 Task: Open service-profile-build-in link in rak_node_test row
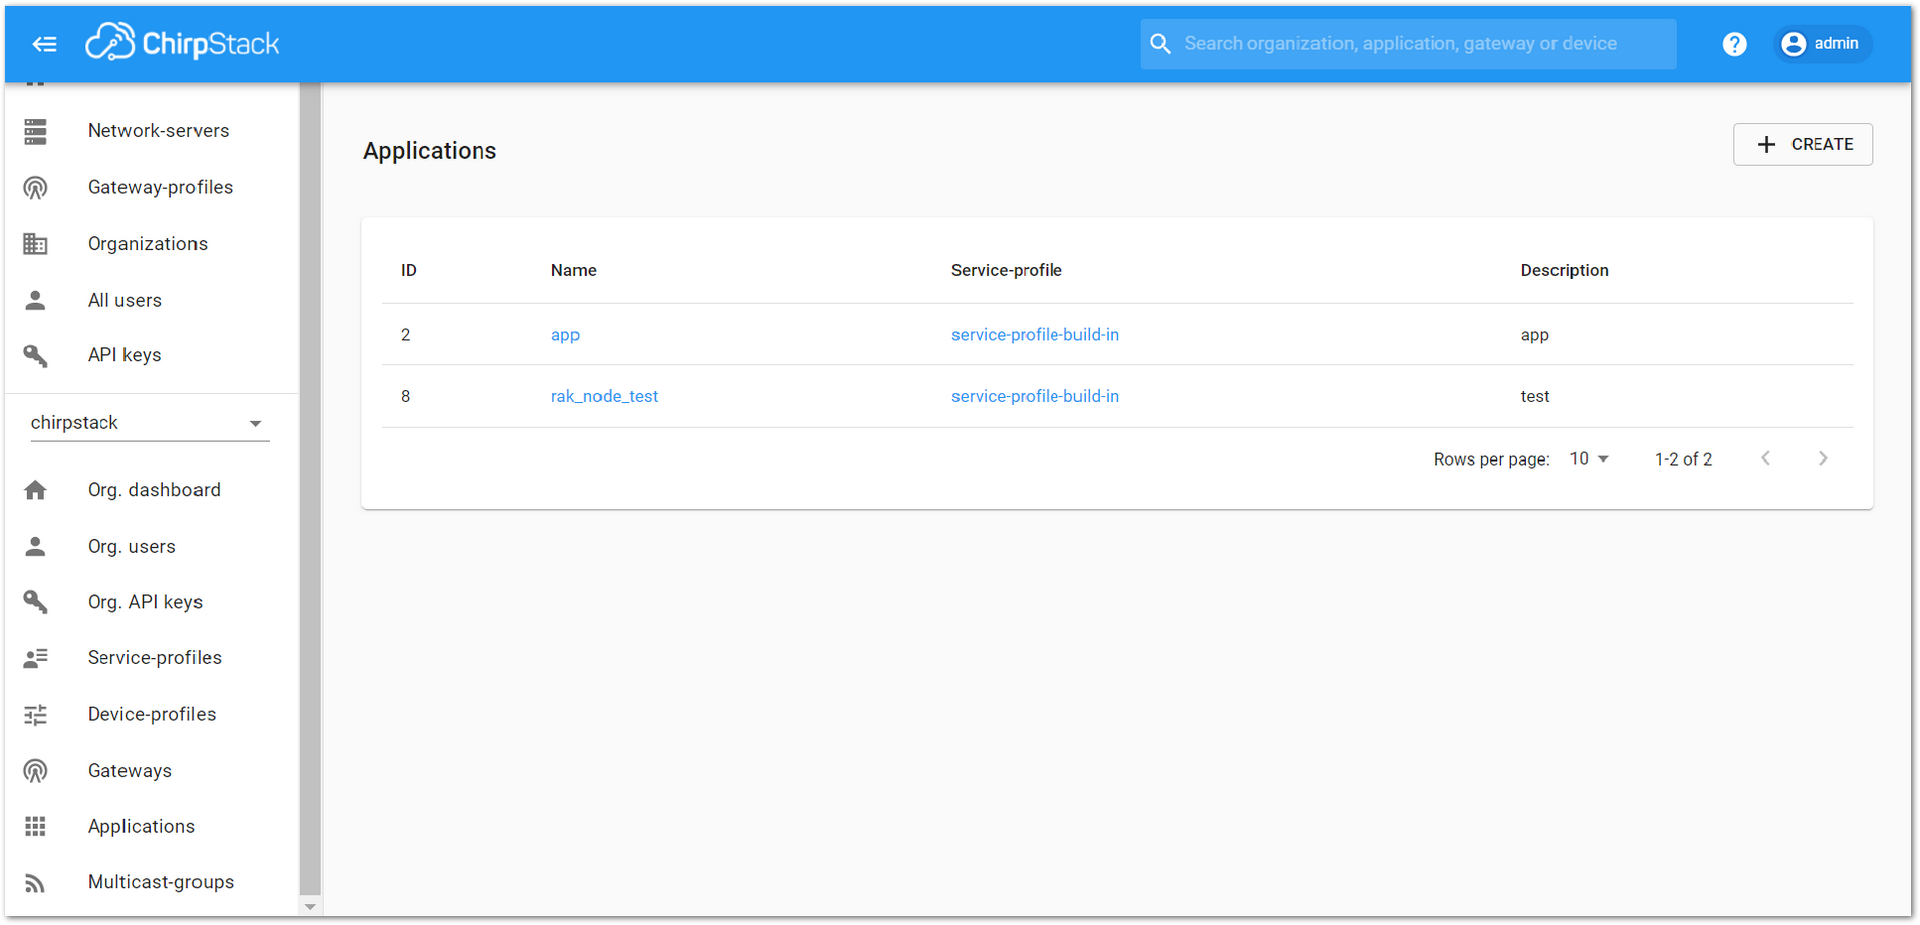pos(1035,397)
